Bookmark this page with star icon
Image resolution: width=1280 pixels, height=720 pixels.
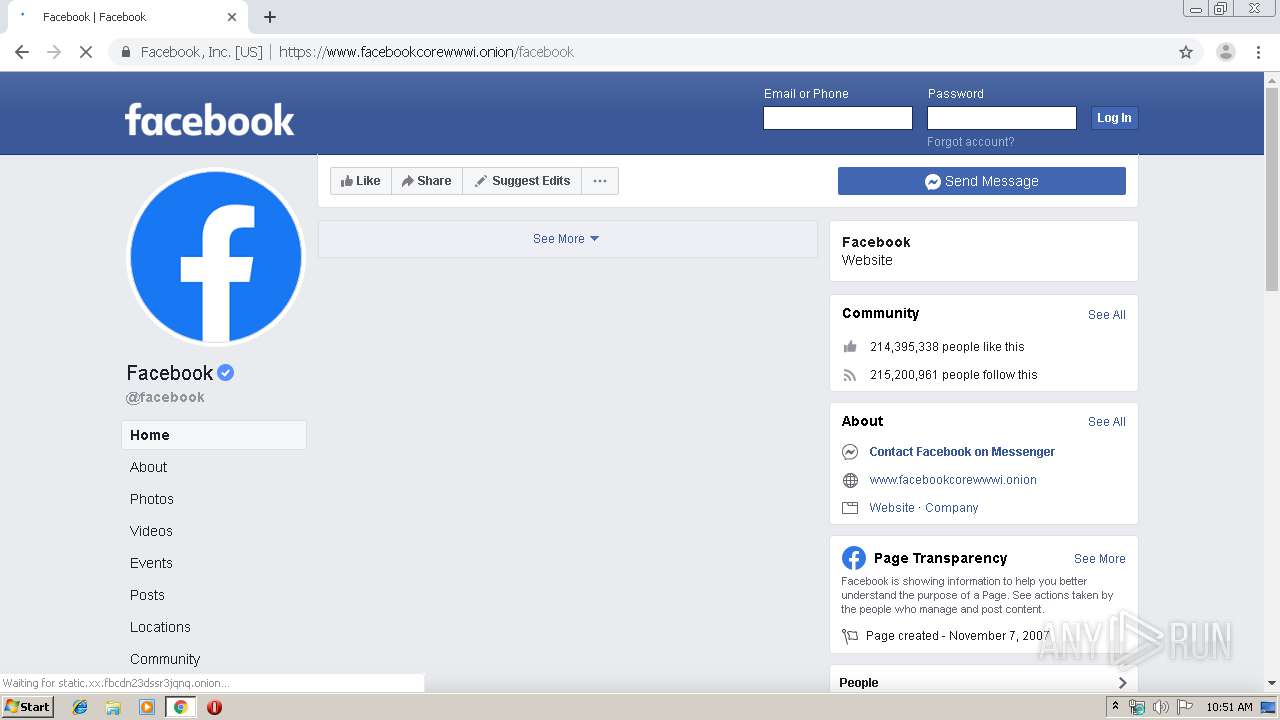point(1186,52)
